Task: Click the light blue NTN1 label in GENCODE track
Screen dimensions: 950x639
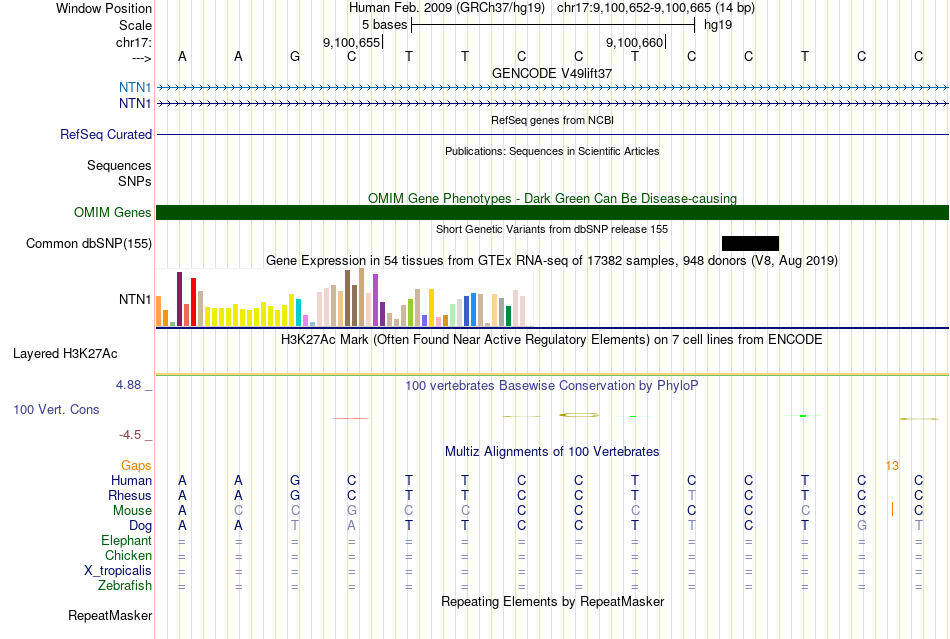Action: (135, 88)
